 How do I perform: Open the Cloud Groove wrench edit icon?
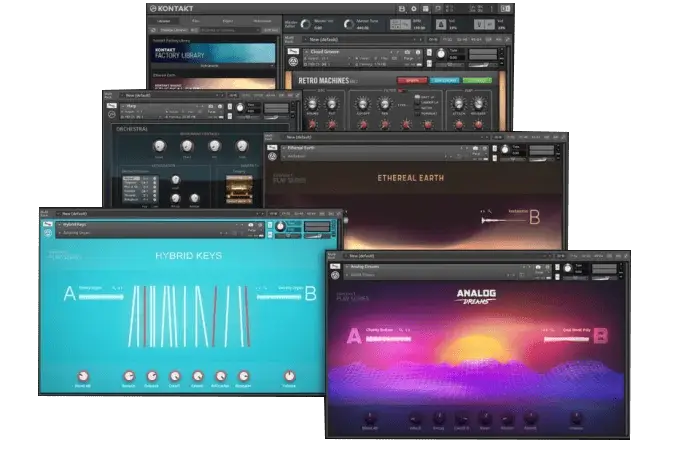[x=293, y=51]
